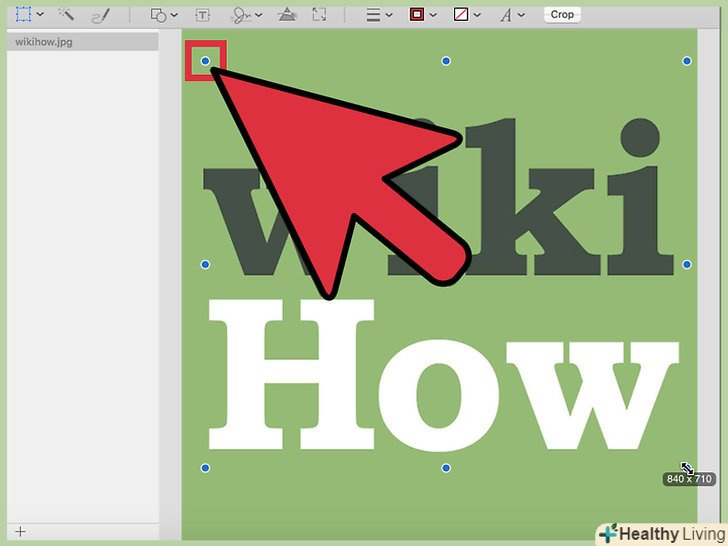Open the Fill Color dropdown arrow

tap(477, 15)
